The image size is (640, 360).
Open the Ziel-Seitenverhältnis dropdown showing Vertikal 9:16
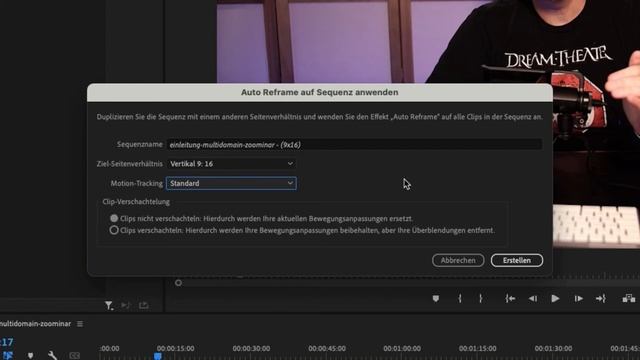point(231,164)
